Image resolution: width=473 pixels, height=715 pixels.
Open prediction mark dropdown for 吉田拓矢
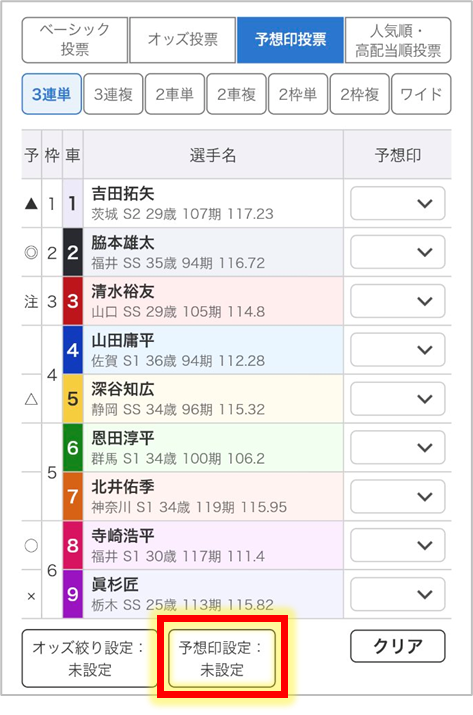[398, 203]
